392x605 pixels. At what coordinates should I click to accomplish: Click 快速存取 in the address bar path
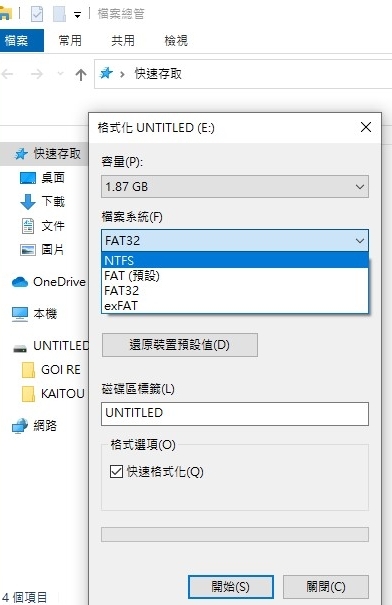(x=158, y=73)
